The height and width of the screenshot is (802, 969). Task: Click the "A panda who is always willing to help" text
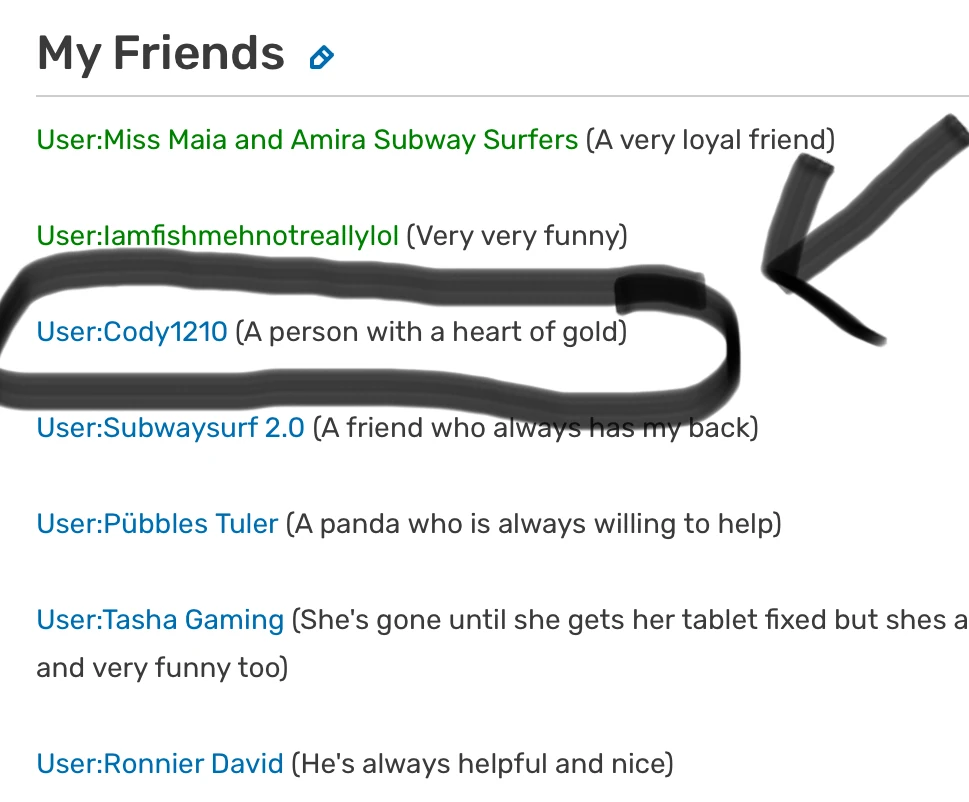click(x=533, y=523)
